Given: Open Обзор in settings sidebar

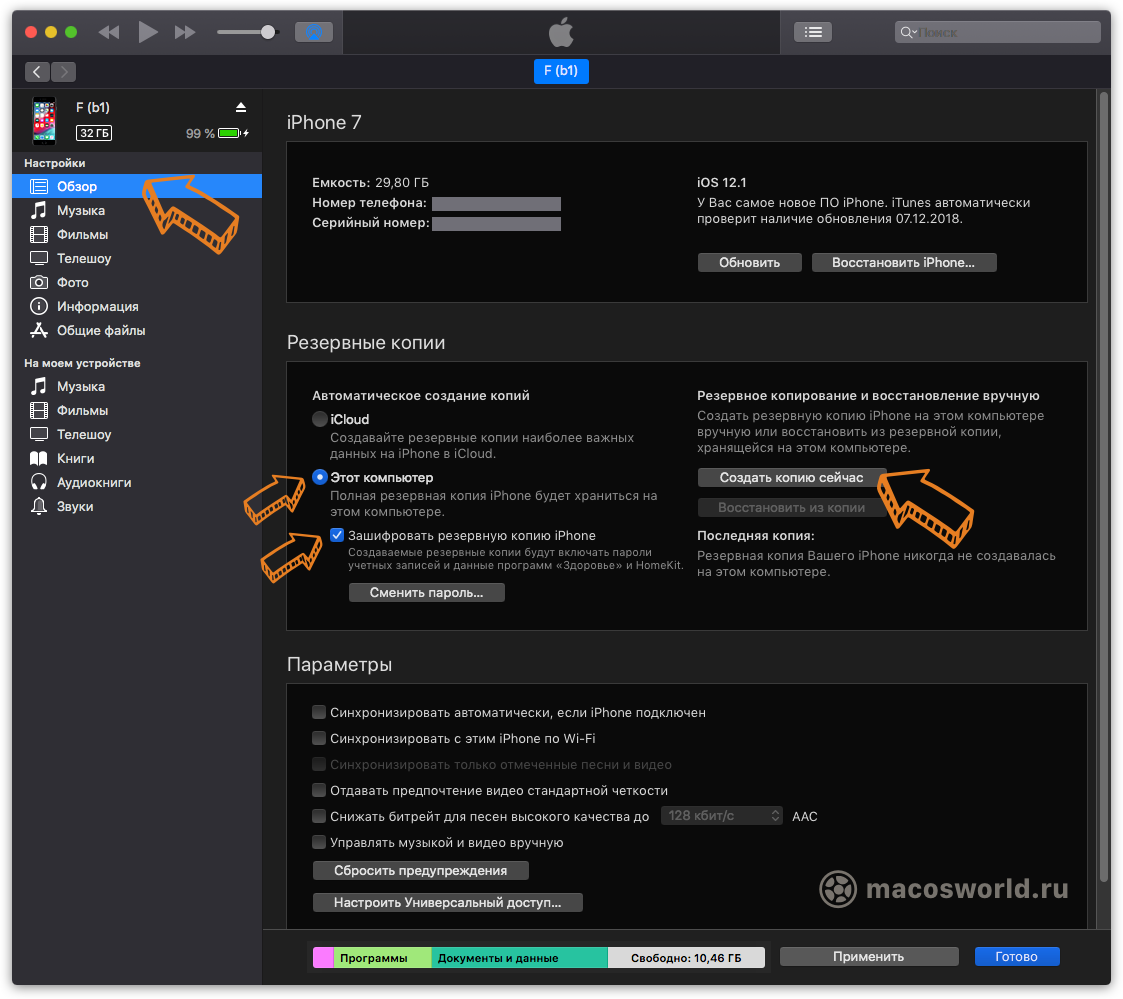Looking at the screenshot, I should 137,186.
